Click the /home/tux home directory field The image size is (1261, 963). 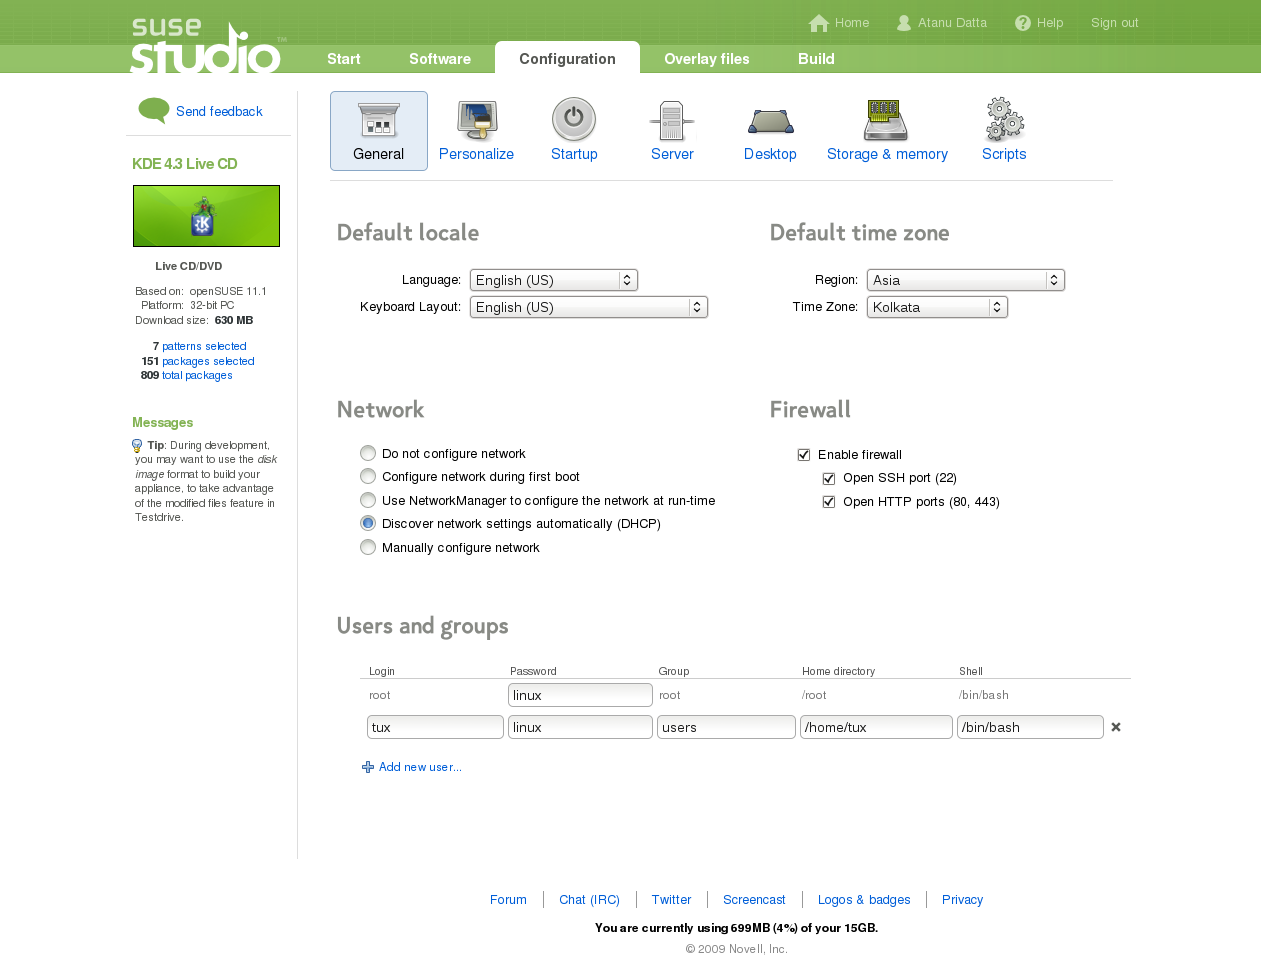click(876, 727)
